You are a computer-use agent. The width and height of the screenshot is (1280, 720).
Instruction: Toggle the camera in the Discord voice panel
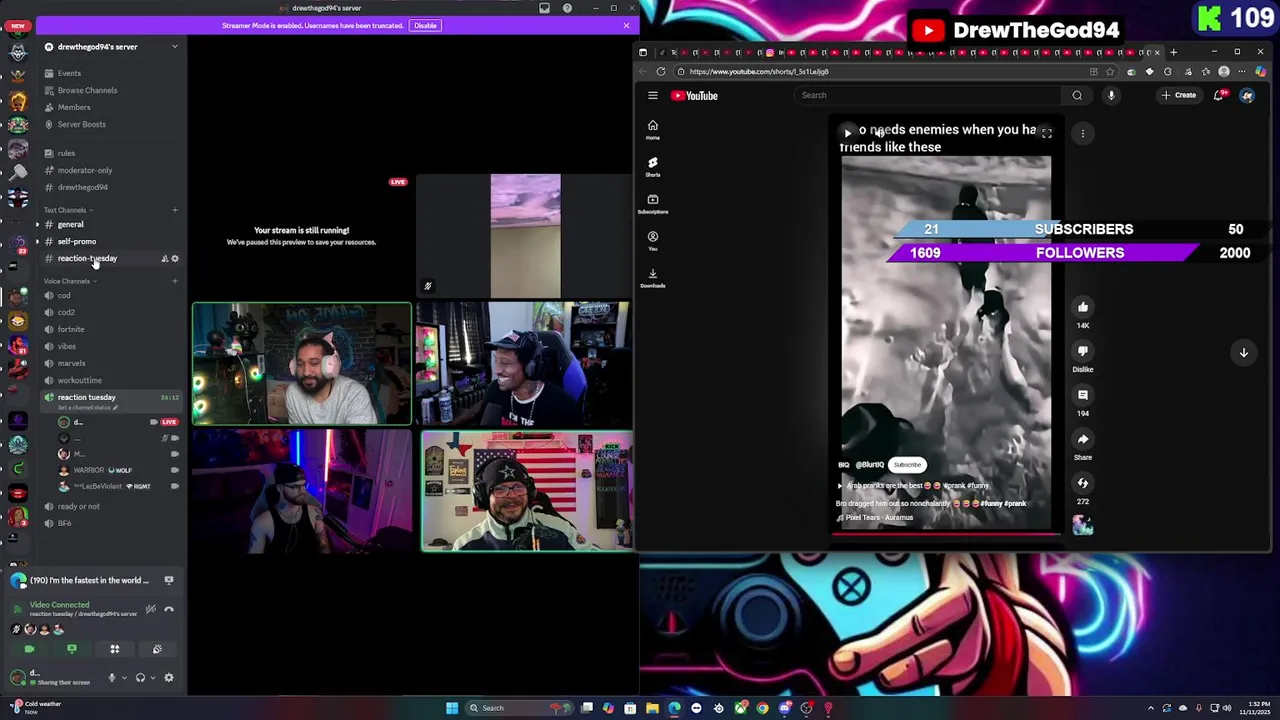tap(29, 649)
